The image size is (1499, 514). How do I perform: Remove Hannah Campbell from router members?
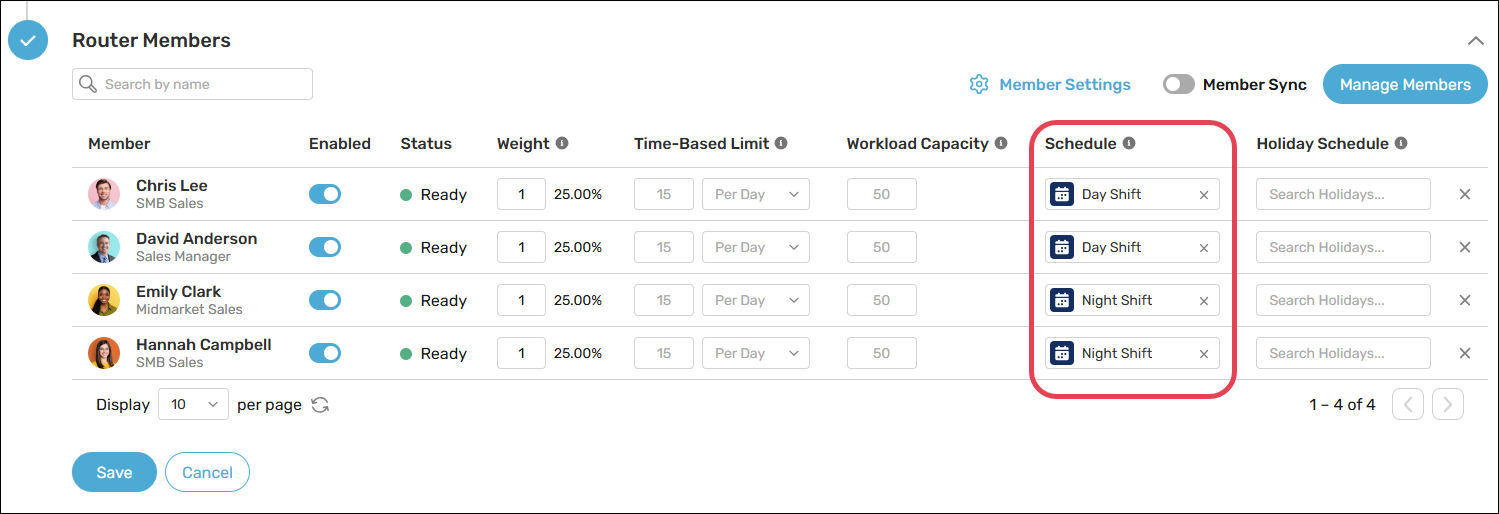(1465, 353)
